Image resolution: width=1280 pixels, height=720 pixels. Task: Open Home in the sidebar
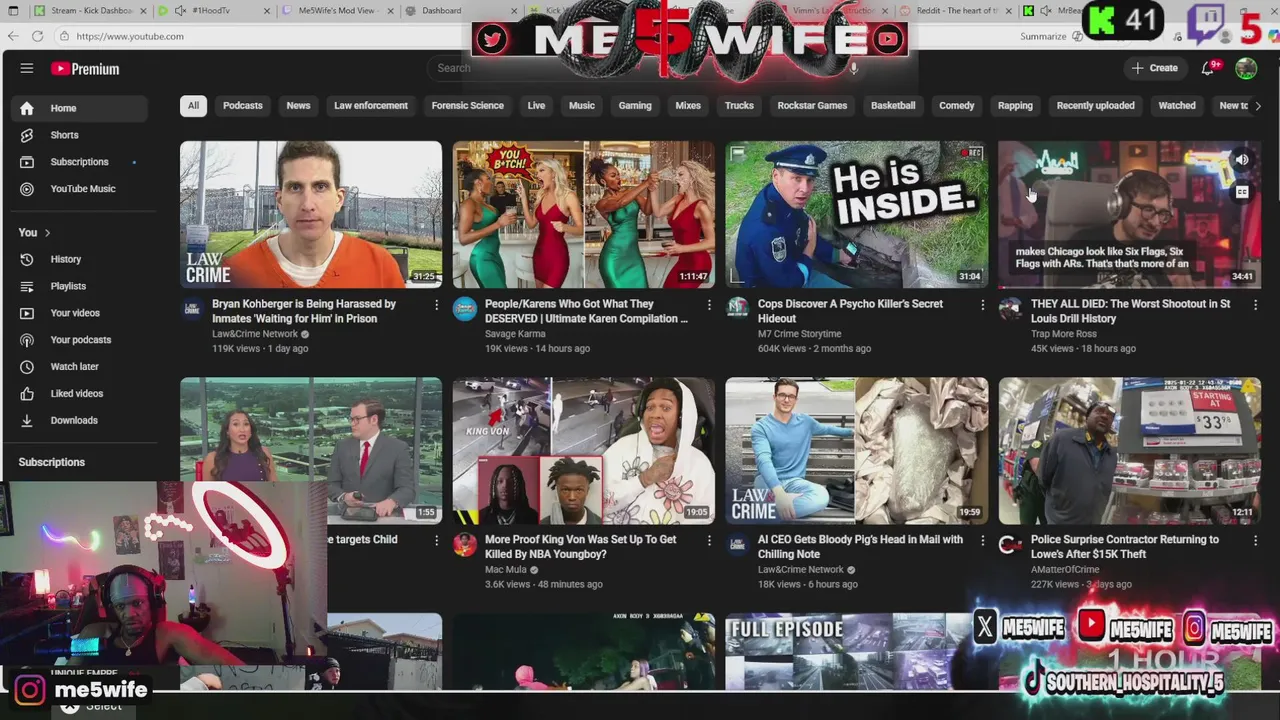tap(80, 108)
